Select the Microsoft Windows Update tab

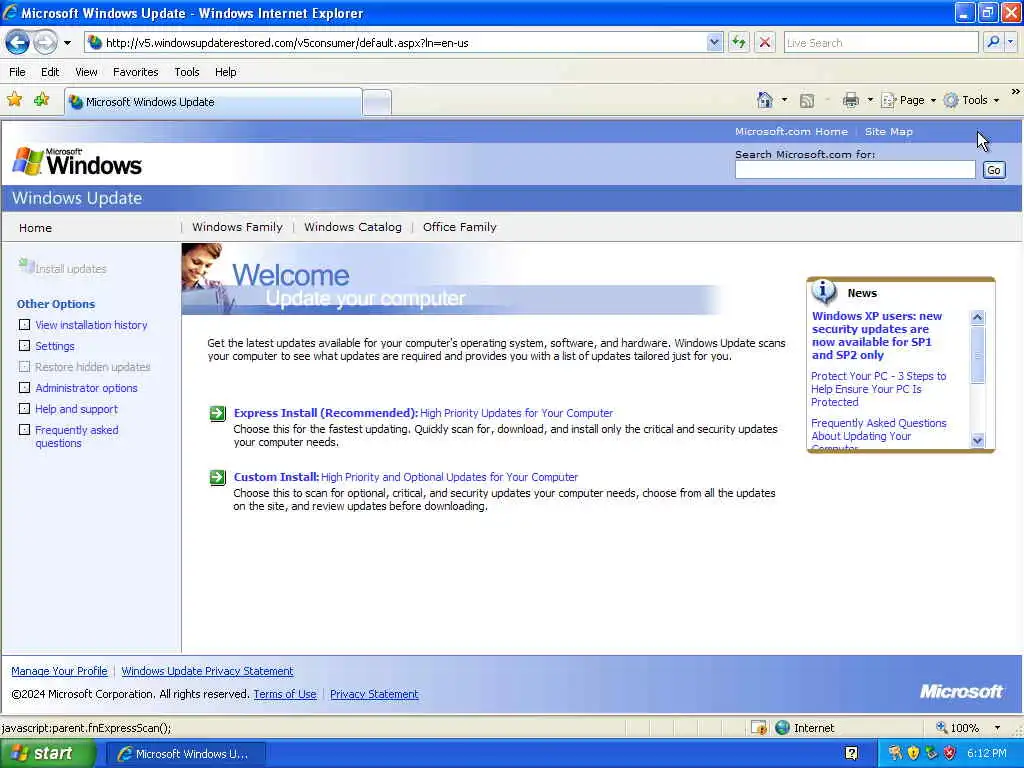tap(213, 102)
